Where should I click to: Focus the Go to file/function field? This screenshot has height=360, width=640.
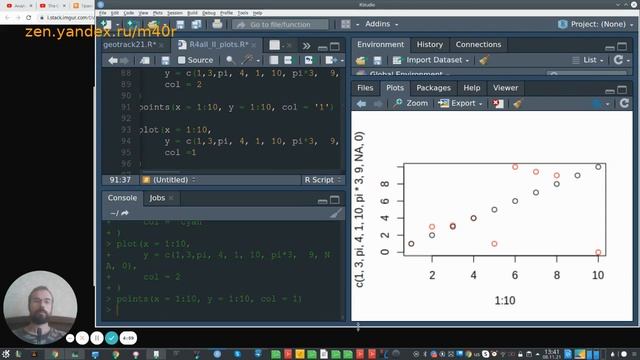click(280, 24)
